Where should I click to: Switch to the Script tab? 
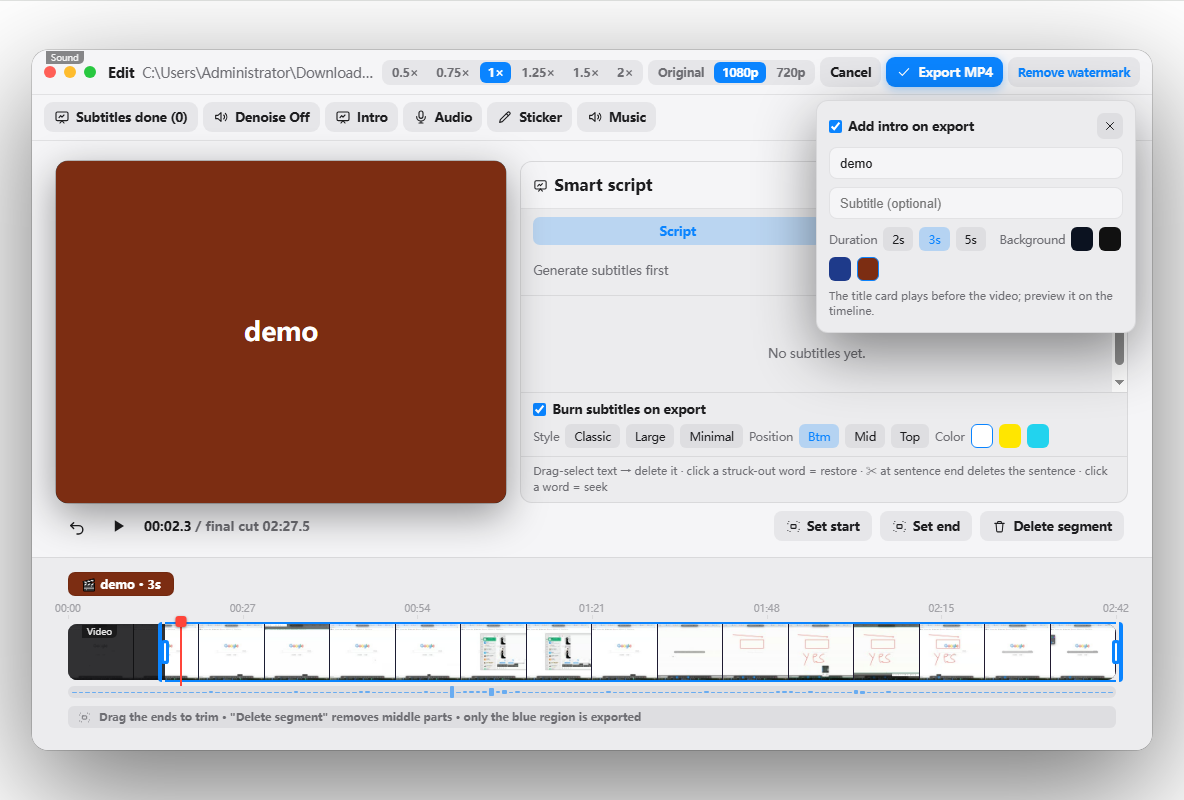677,231
